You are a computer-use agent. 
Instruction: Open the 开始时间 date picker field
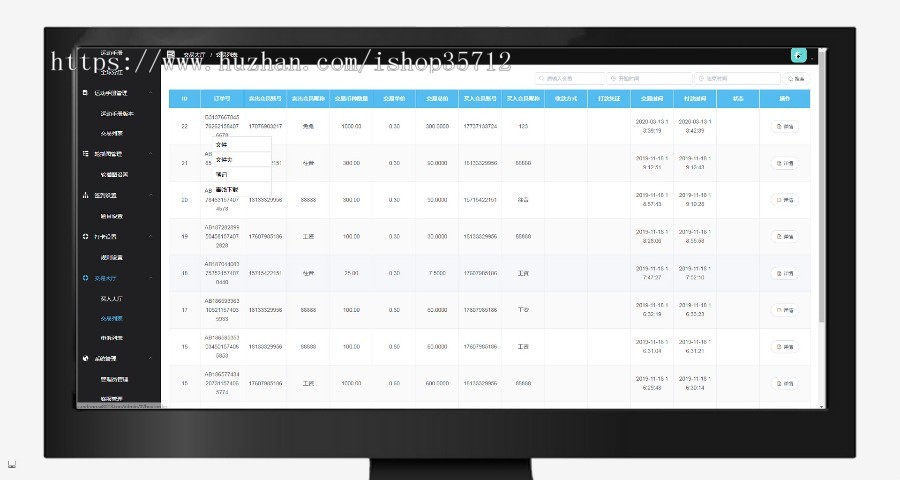point(649,78)
